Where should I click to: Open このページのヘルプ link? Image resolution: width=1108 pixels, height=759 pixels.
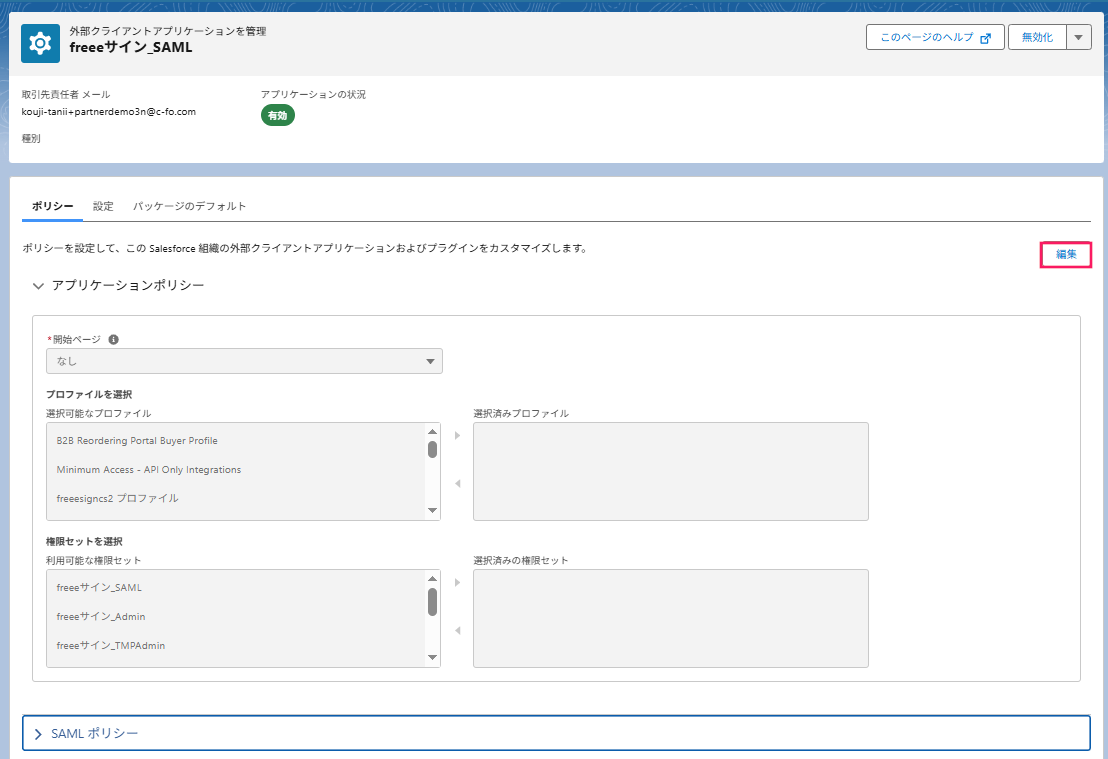[935, 37]
